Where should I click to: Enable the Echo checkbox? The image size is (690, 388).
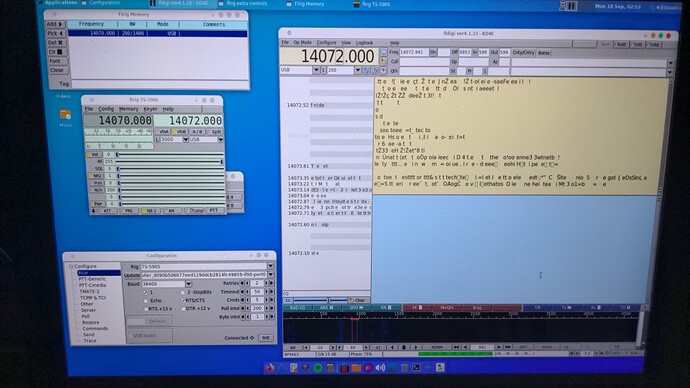coord(146,300)
